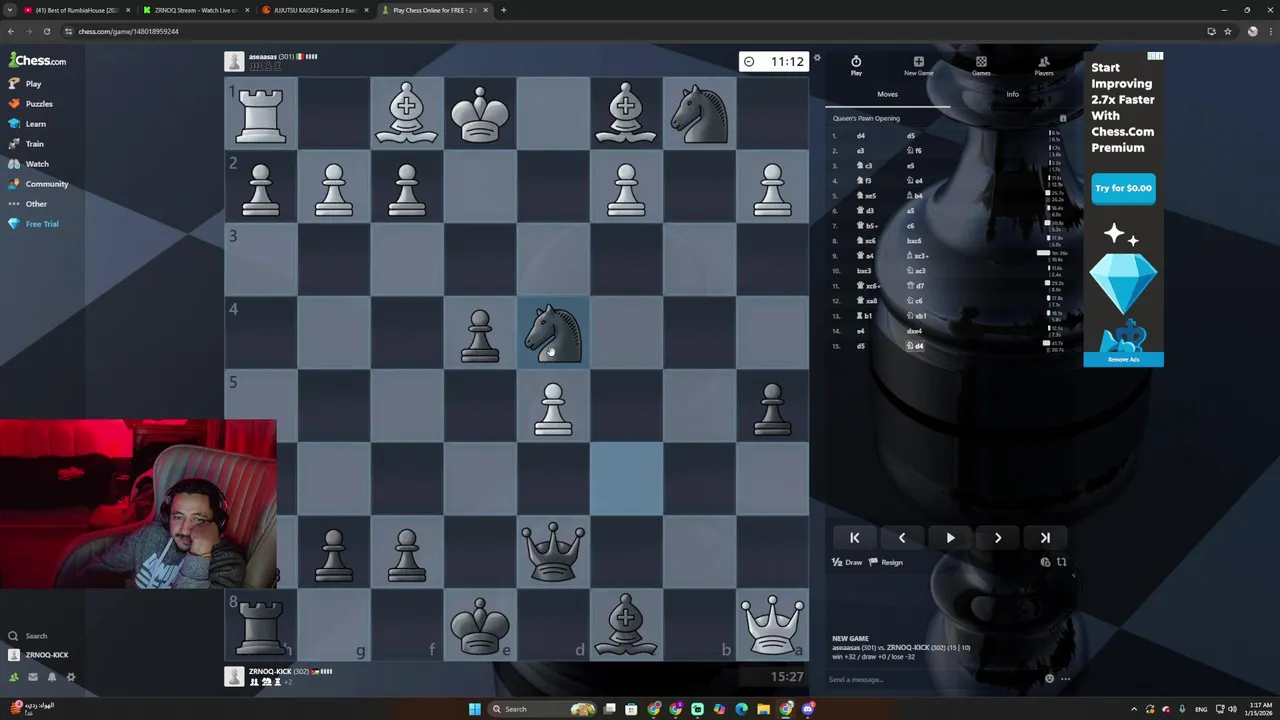Open Learn section in sidebar
1280x720 pixels.
[27, 124]
